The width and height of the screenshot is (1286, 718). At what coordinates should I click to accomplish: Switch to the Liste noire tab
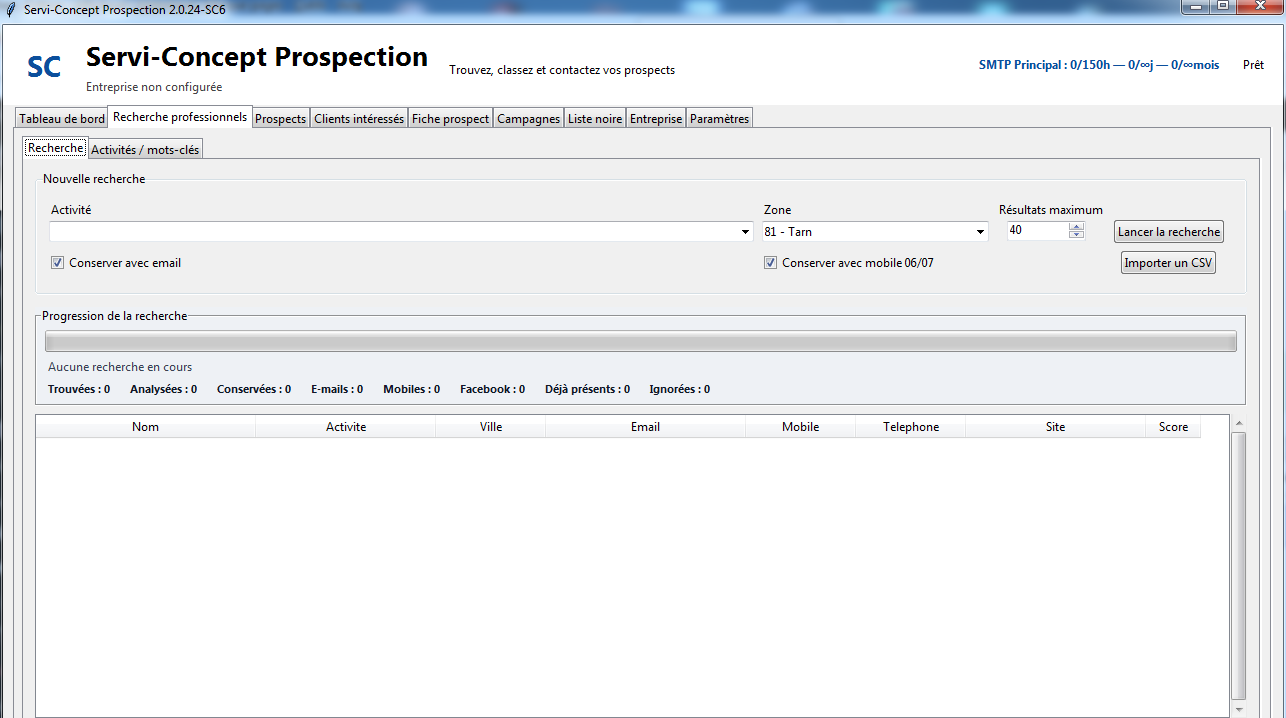pyautogui.click(x=595, y=119)
